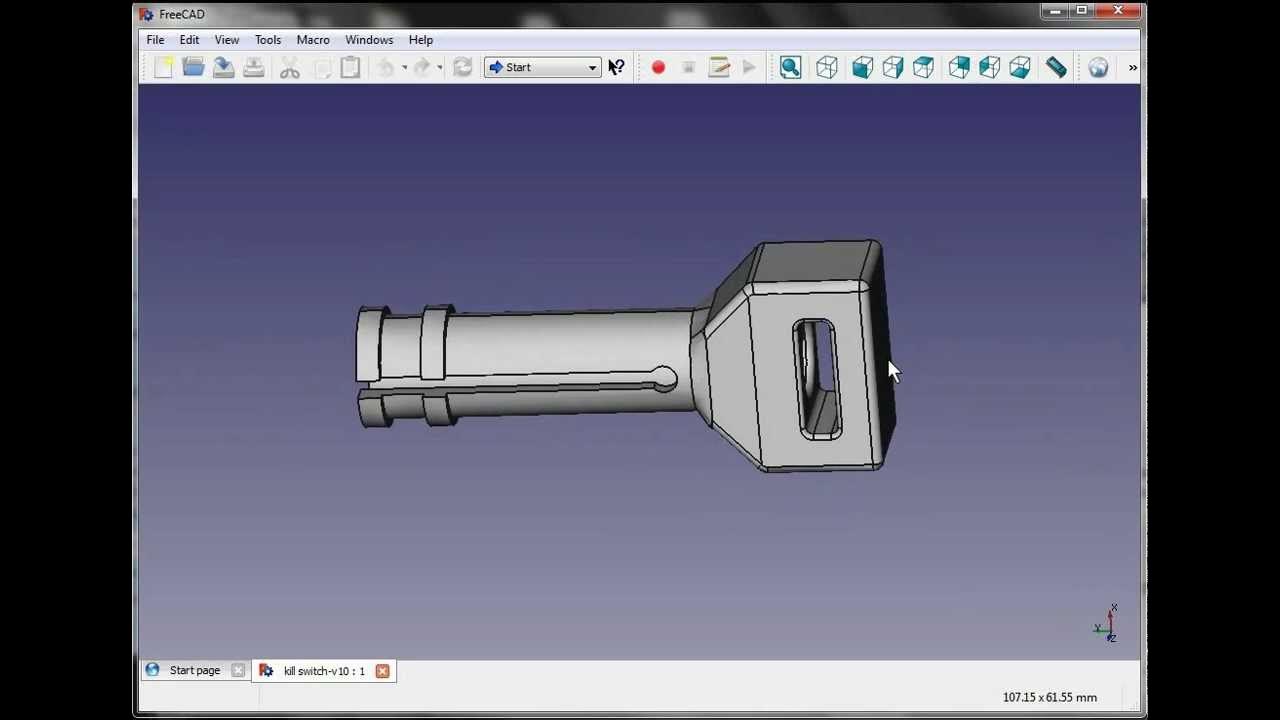Close the Start page tab
Viewport: 1280px width, 720px height.
coord(238,671)
